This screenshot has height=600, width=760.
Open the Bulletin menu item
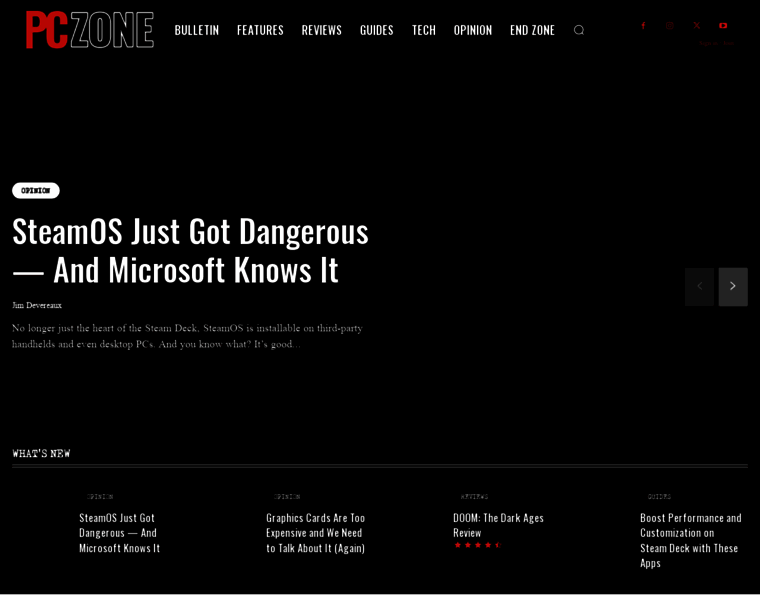[196, 30]
